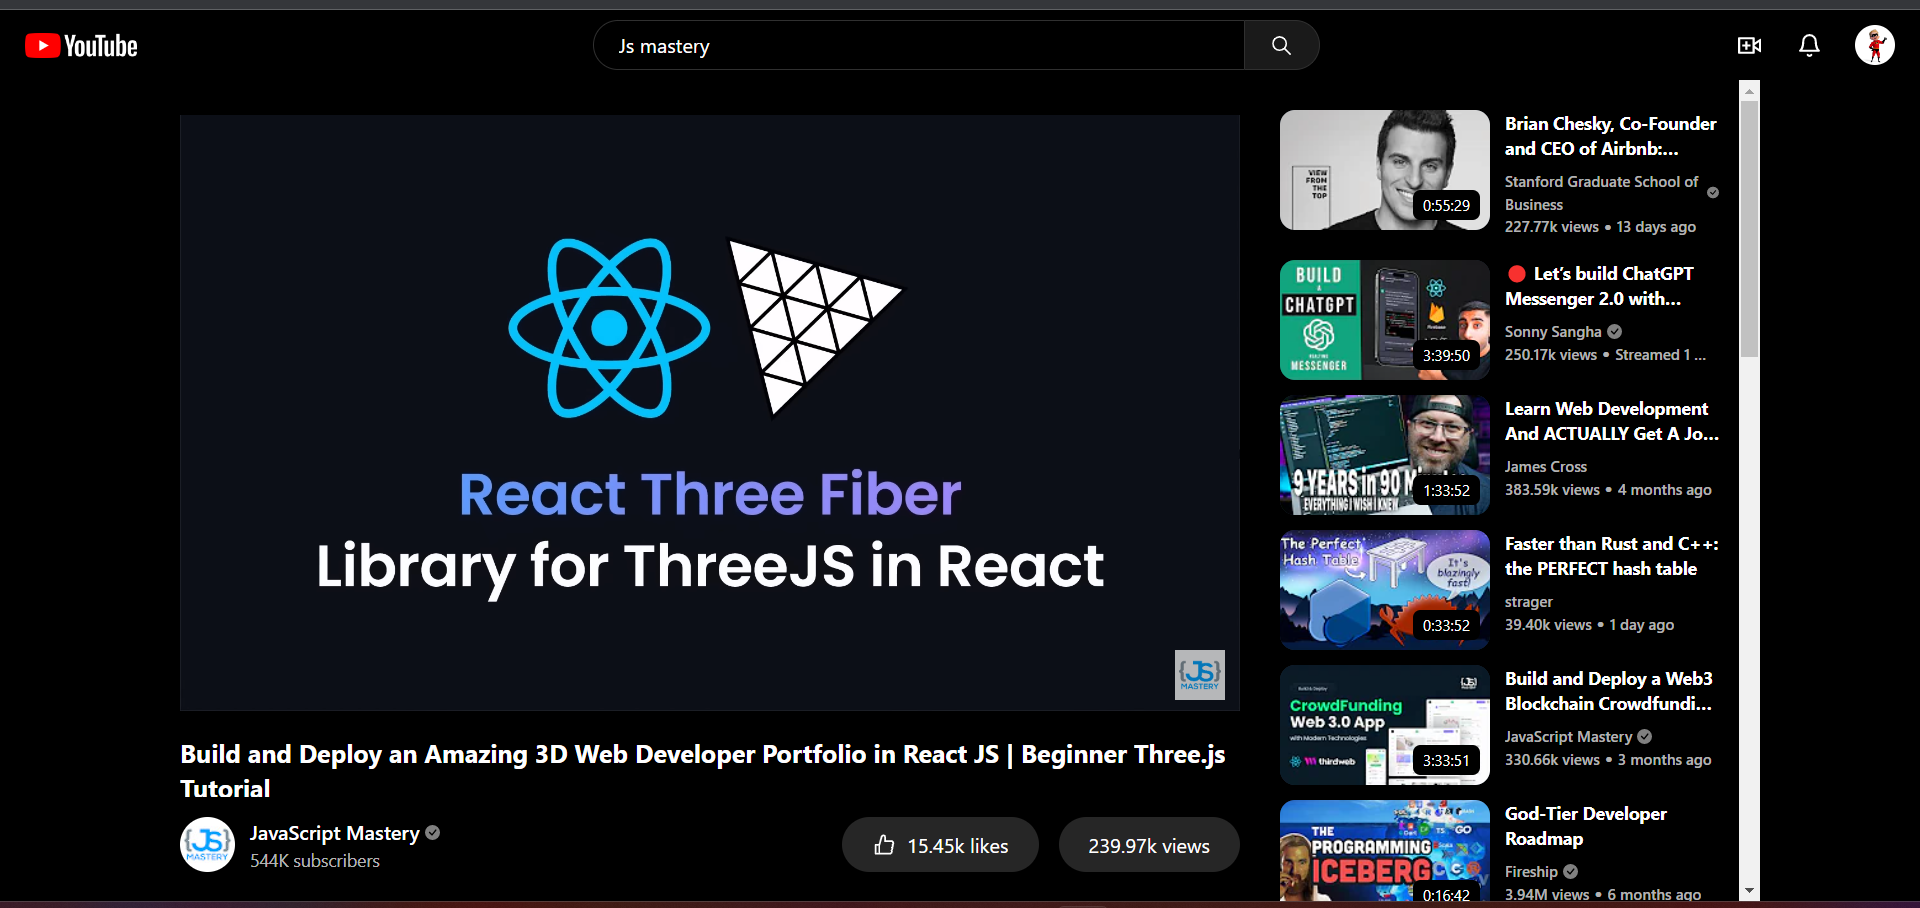Viewport: 1920px width, 908px height.
Task: Click the 3:33:51 duration badge
Action: pyautogui.click(x=1446, y=760)
